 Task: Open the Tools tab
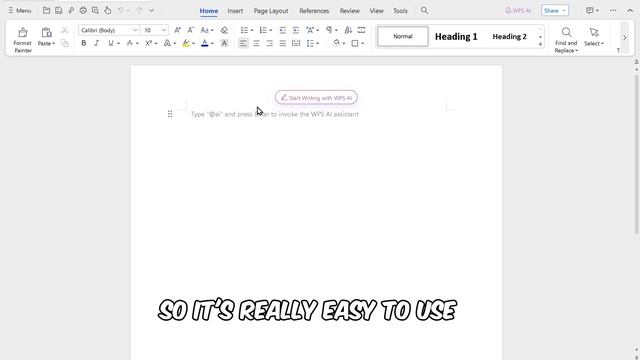point(400,11)
